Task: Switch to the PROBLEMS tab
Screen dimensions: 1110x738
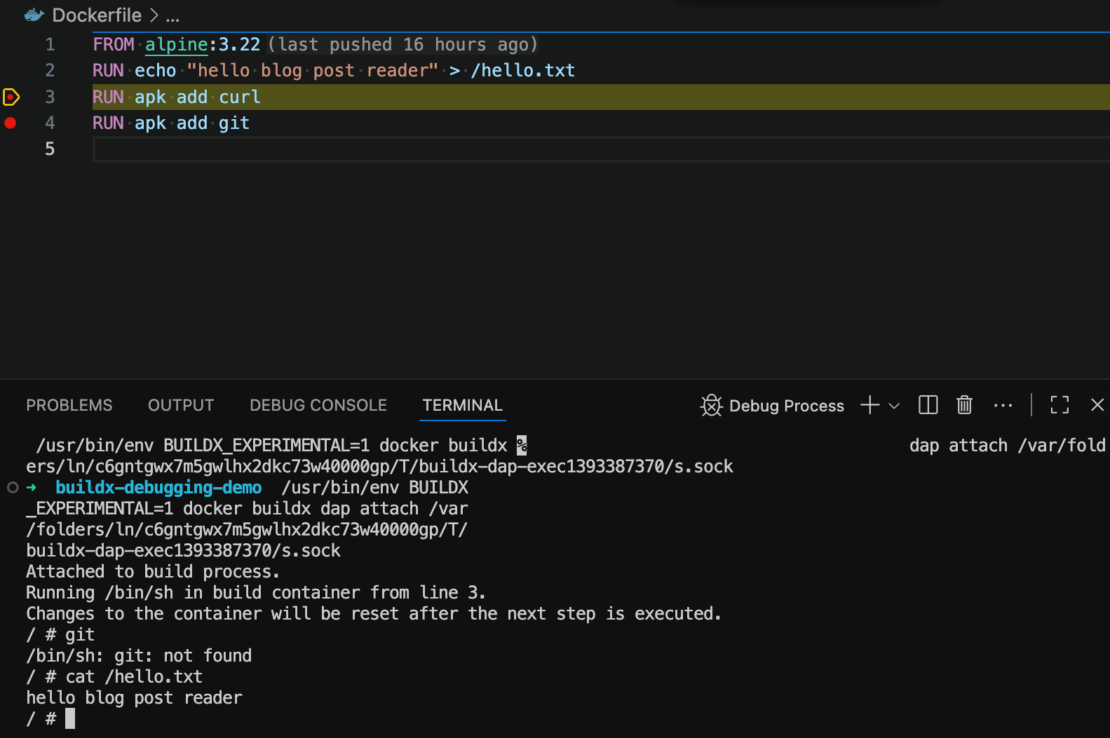Action: click(x=68, y=405)
